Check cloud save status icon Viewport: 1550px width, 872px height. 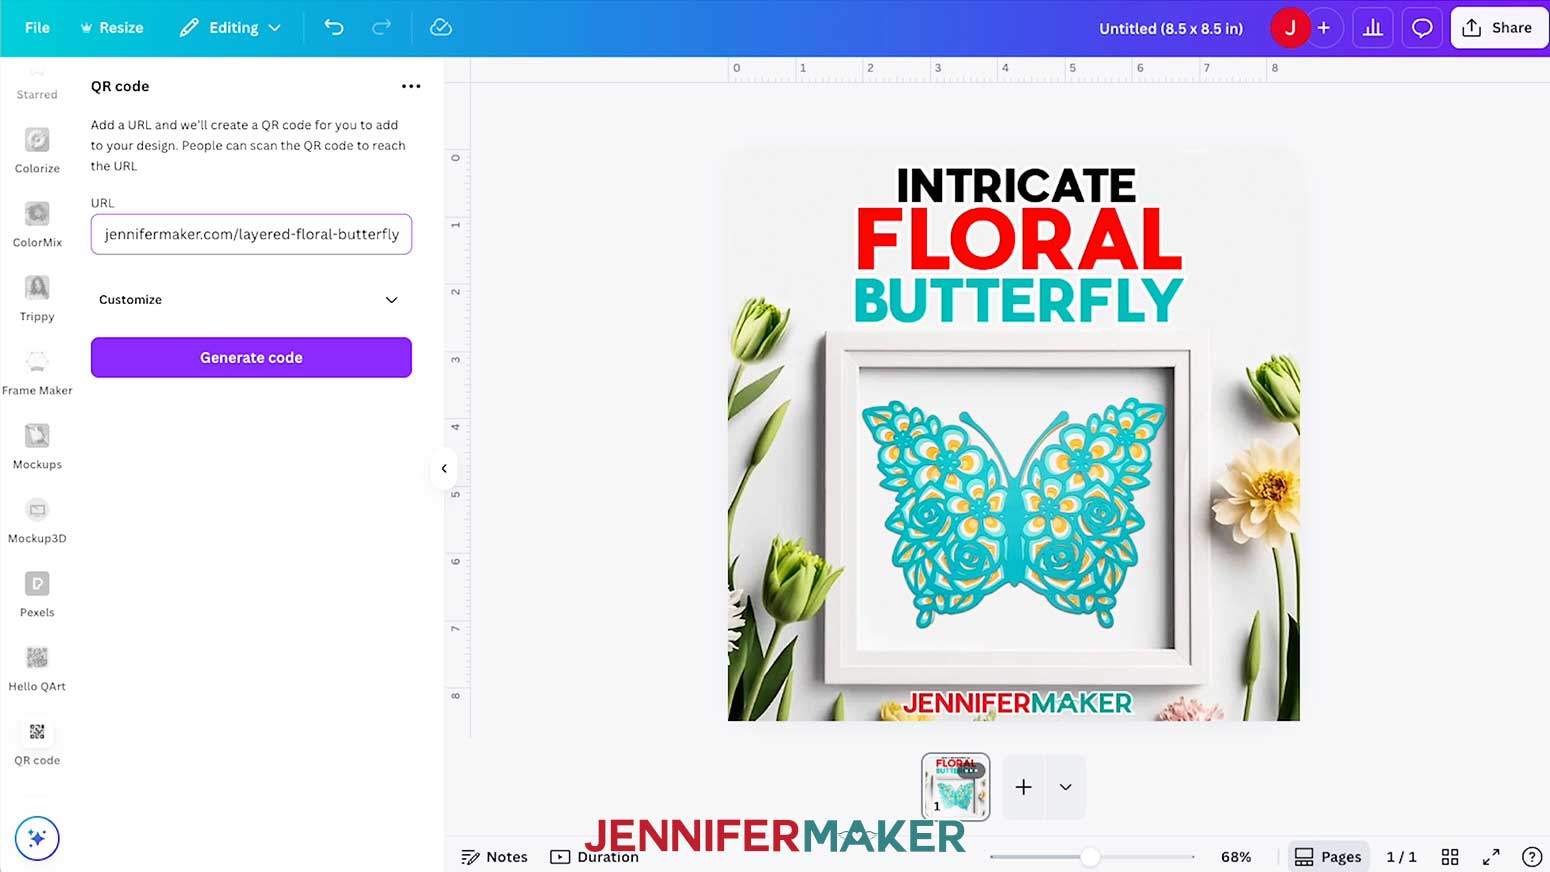click(441, 28)
